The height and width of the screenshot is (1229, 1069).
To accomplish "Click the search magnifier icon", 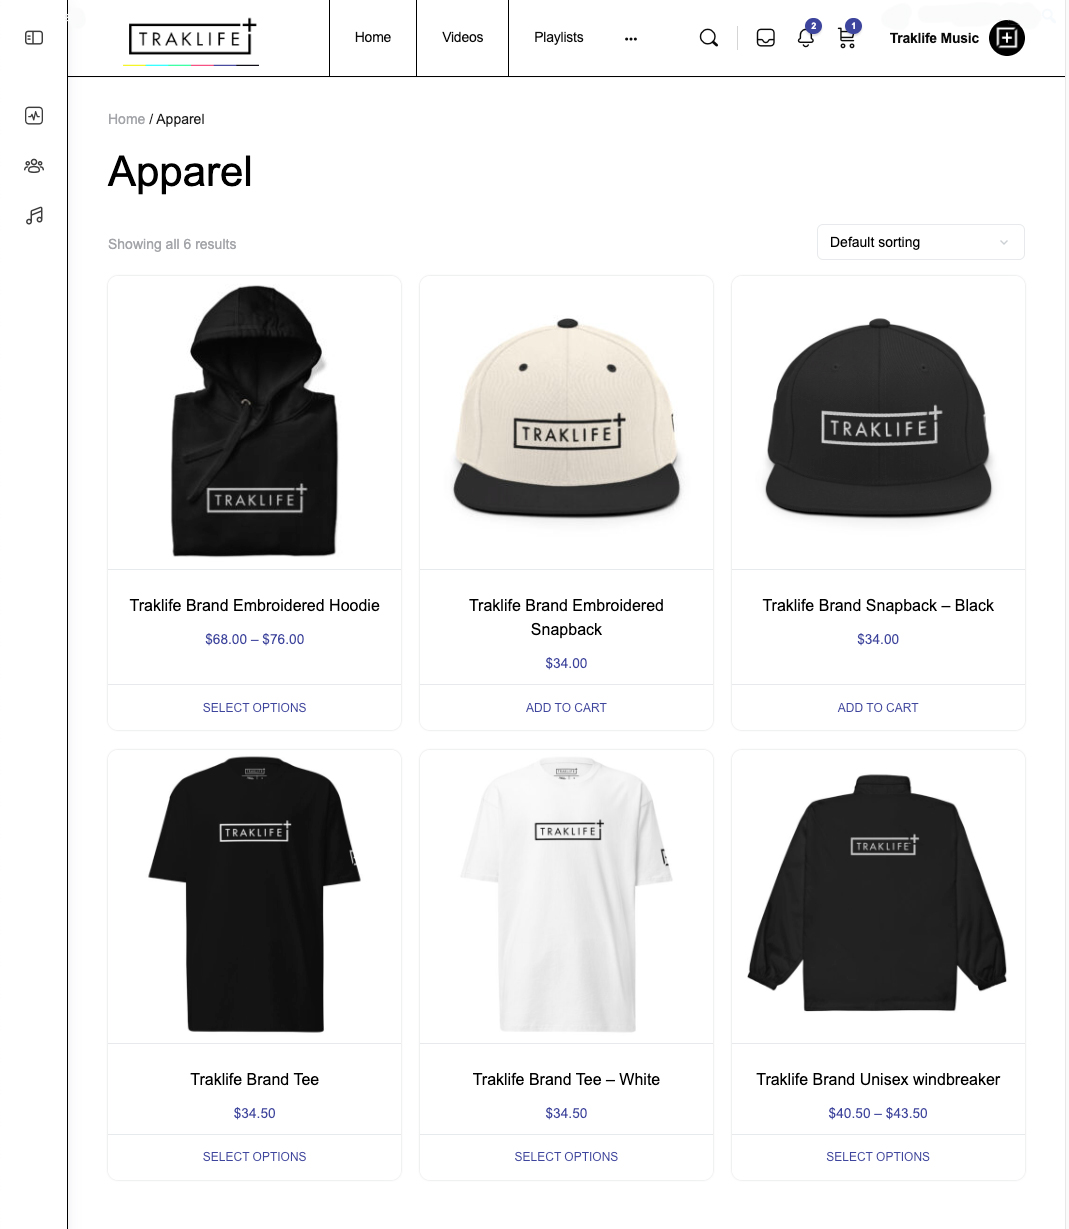I will coord(709,38).
